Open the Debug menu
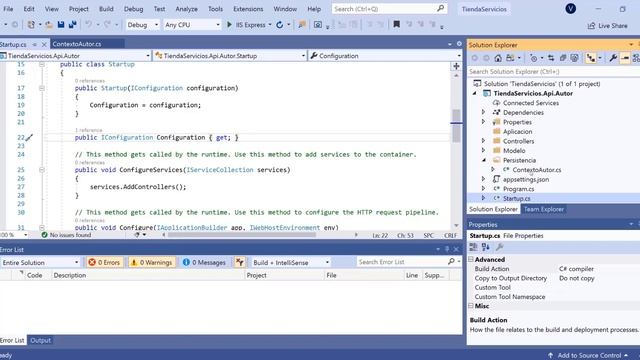This screenshot has width=640, height=360. pyautogui.click(x=133, y=9)
